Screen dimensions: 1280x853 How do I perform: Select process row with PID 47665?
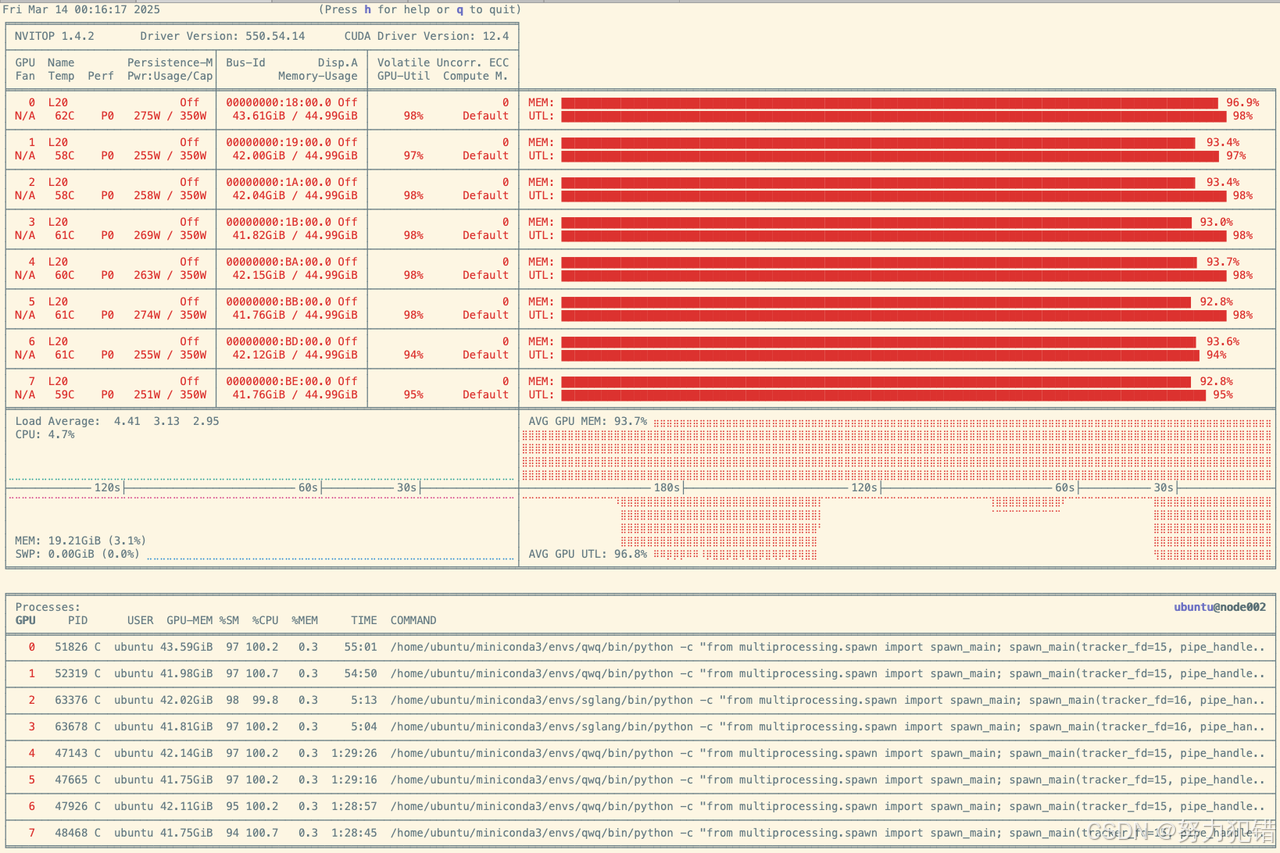click(x=640, y=780)
